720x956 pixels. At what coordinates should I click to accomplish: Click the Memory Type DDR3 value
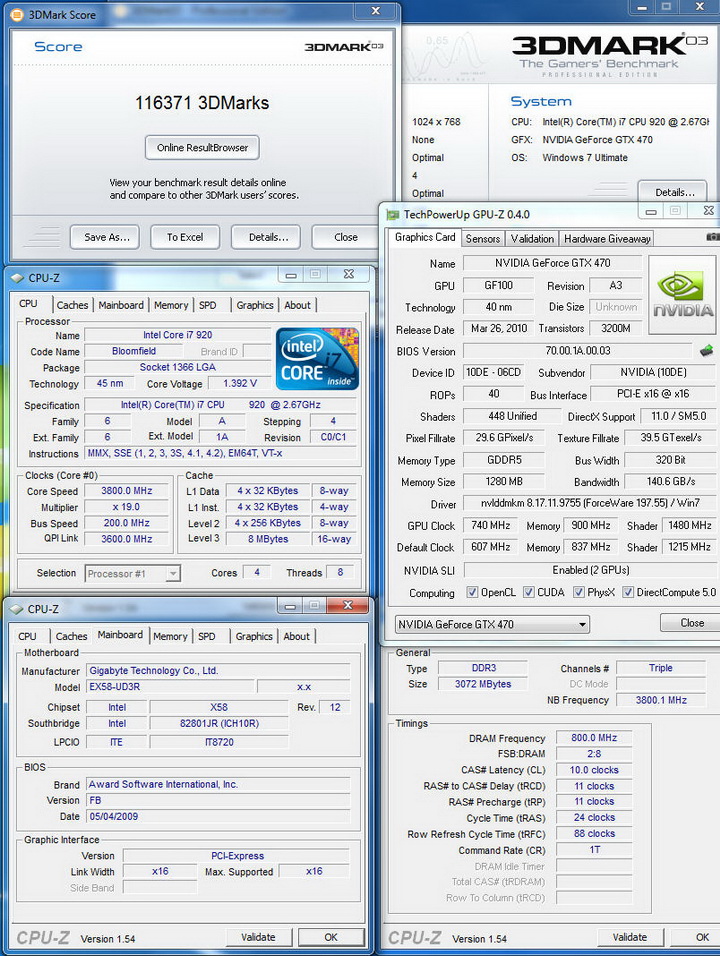pyautogui.click(x=483, y=668)
